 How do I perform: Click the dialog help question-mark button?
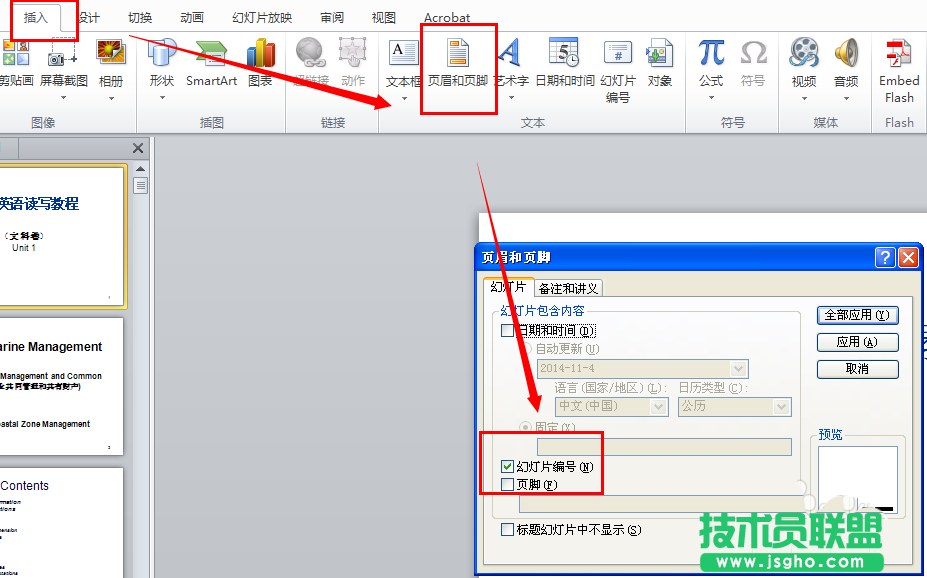[x=884, y=257]
